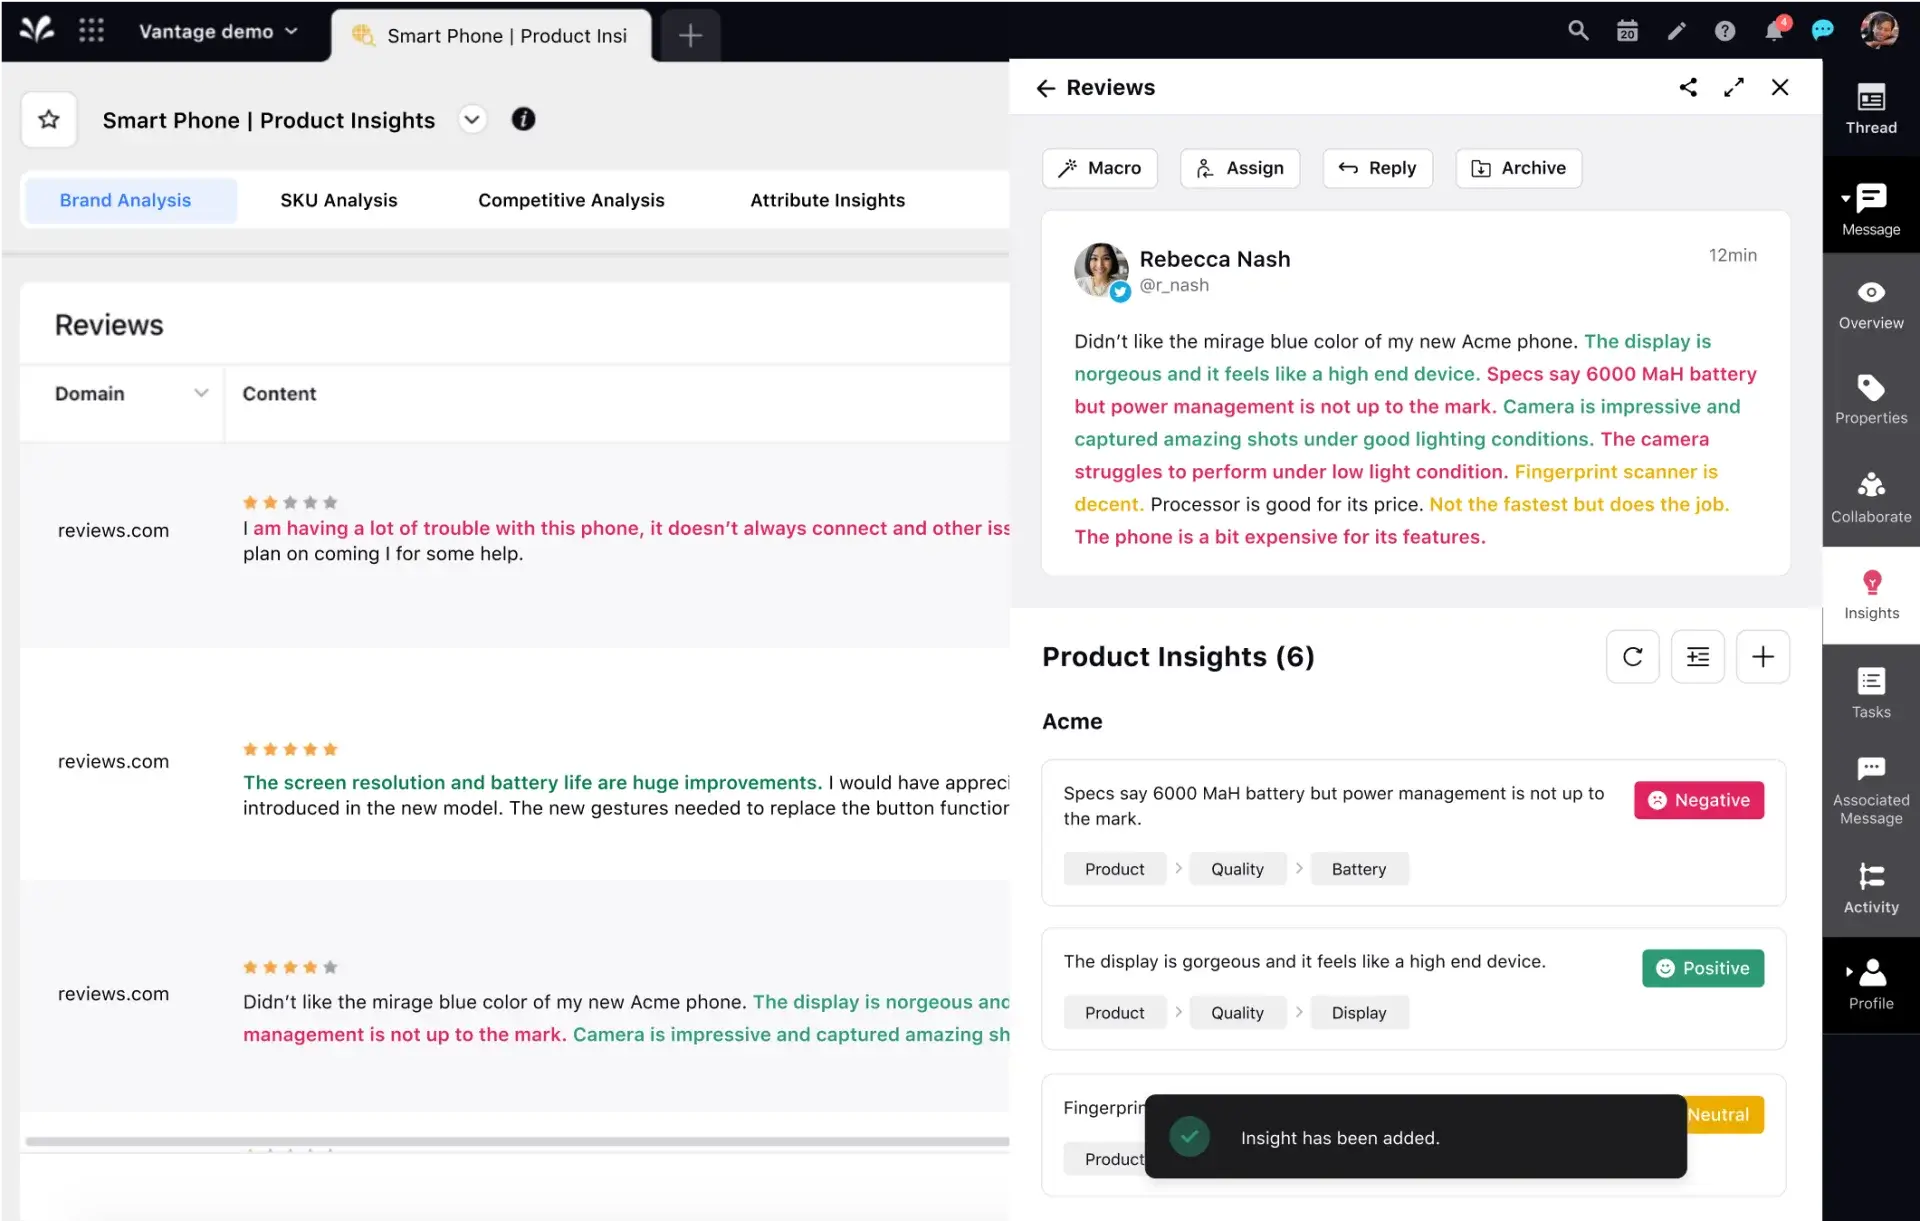Open the notifications bell
The height and width of the screenshot is (1221, 1920).
click(1774, 31)
